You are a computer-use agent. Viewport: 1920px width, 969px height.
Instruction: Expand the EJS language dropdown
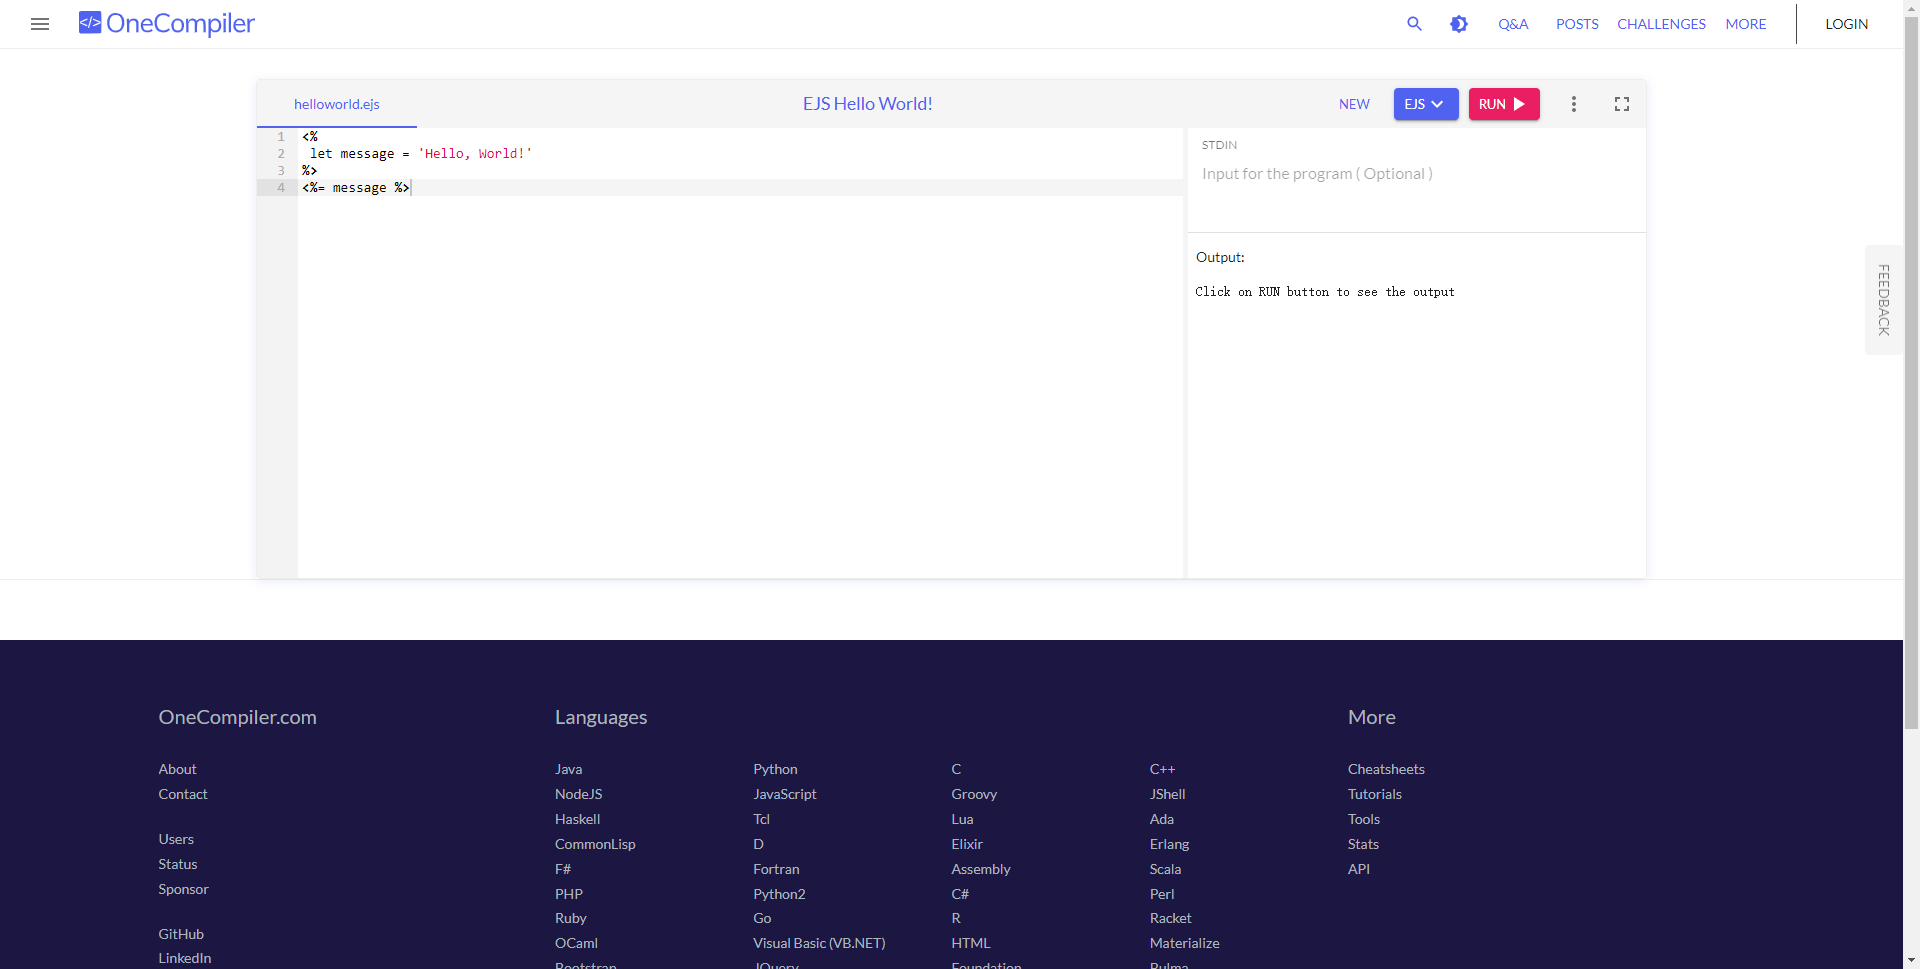(1425, 104)
